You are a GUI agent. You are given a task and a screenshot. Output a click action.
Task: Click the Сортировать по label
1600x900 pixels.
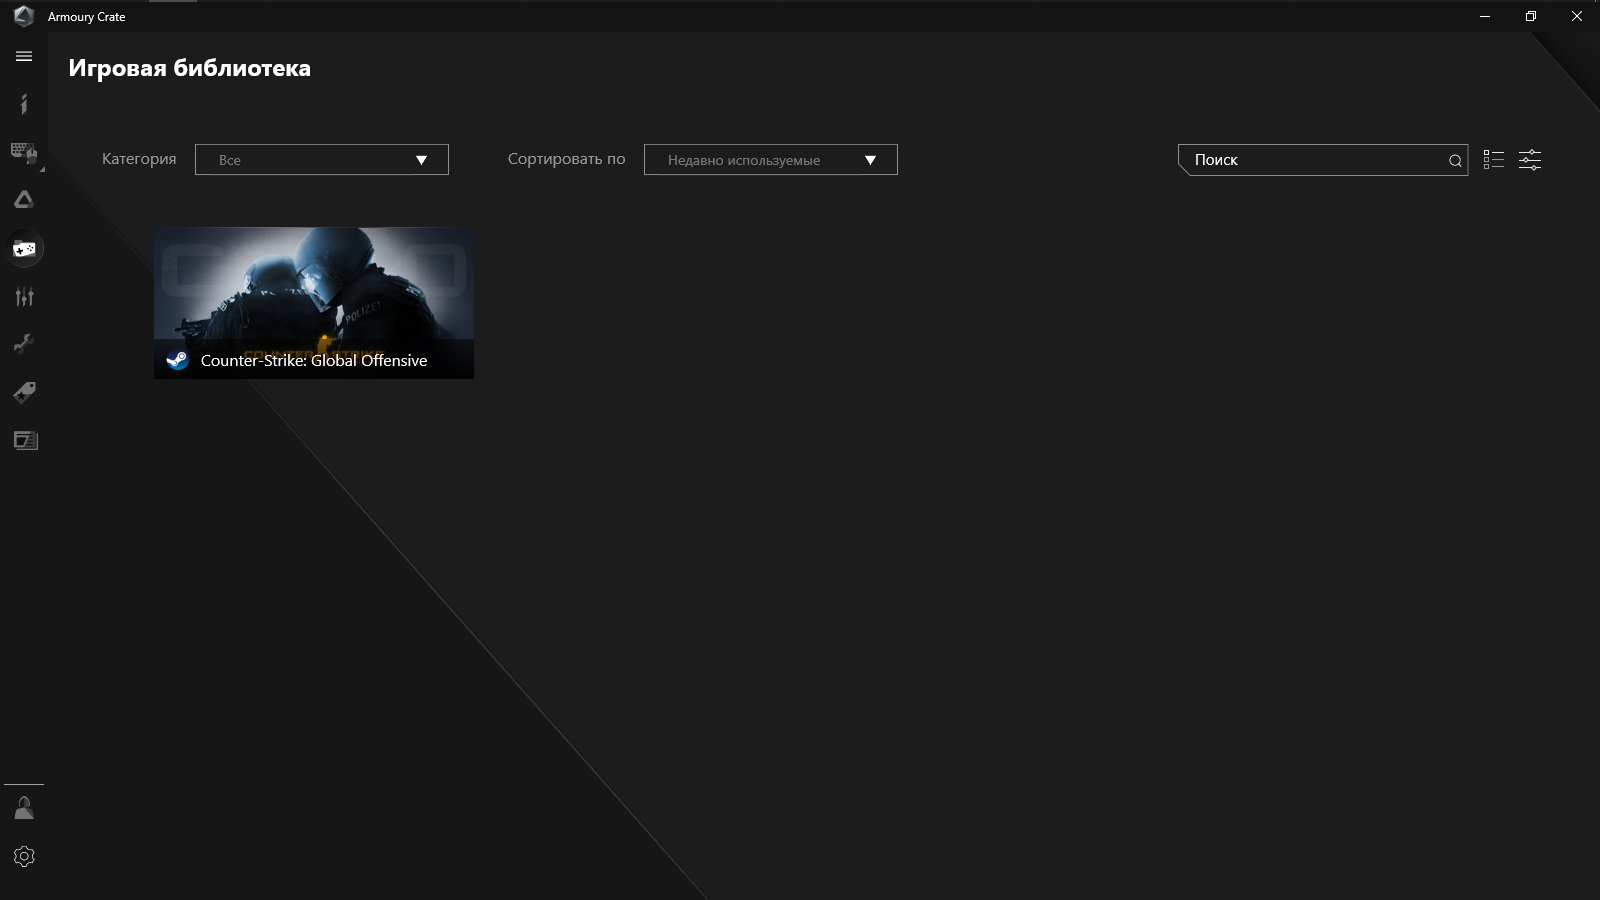566,159
